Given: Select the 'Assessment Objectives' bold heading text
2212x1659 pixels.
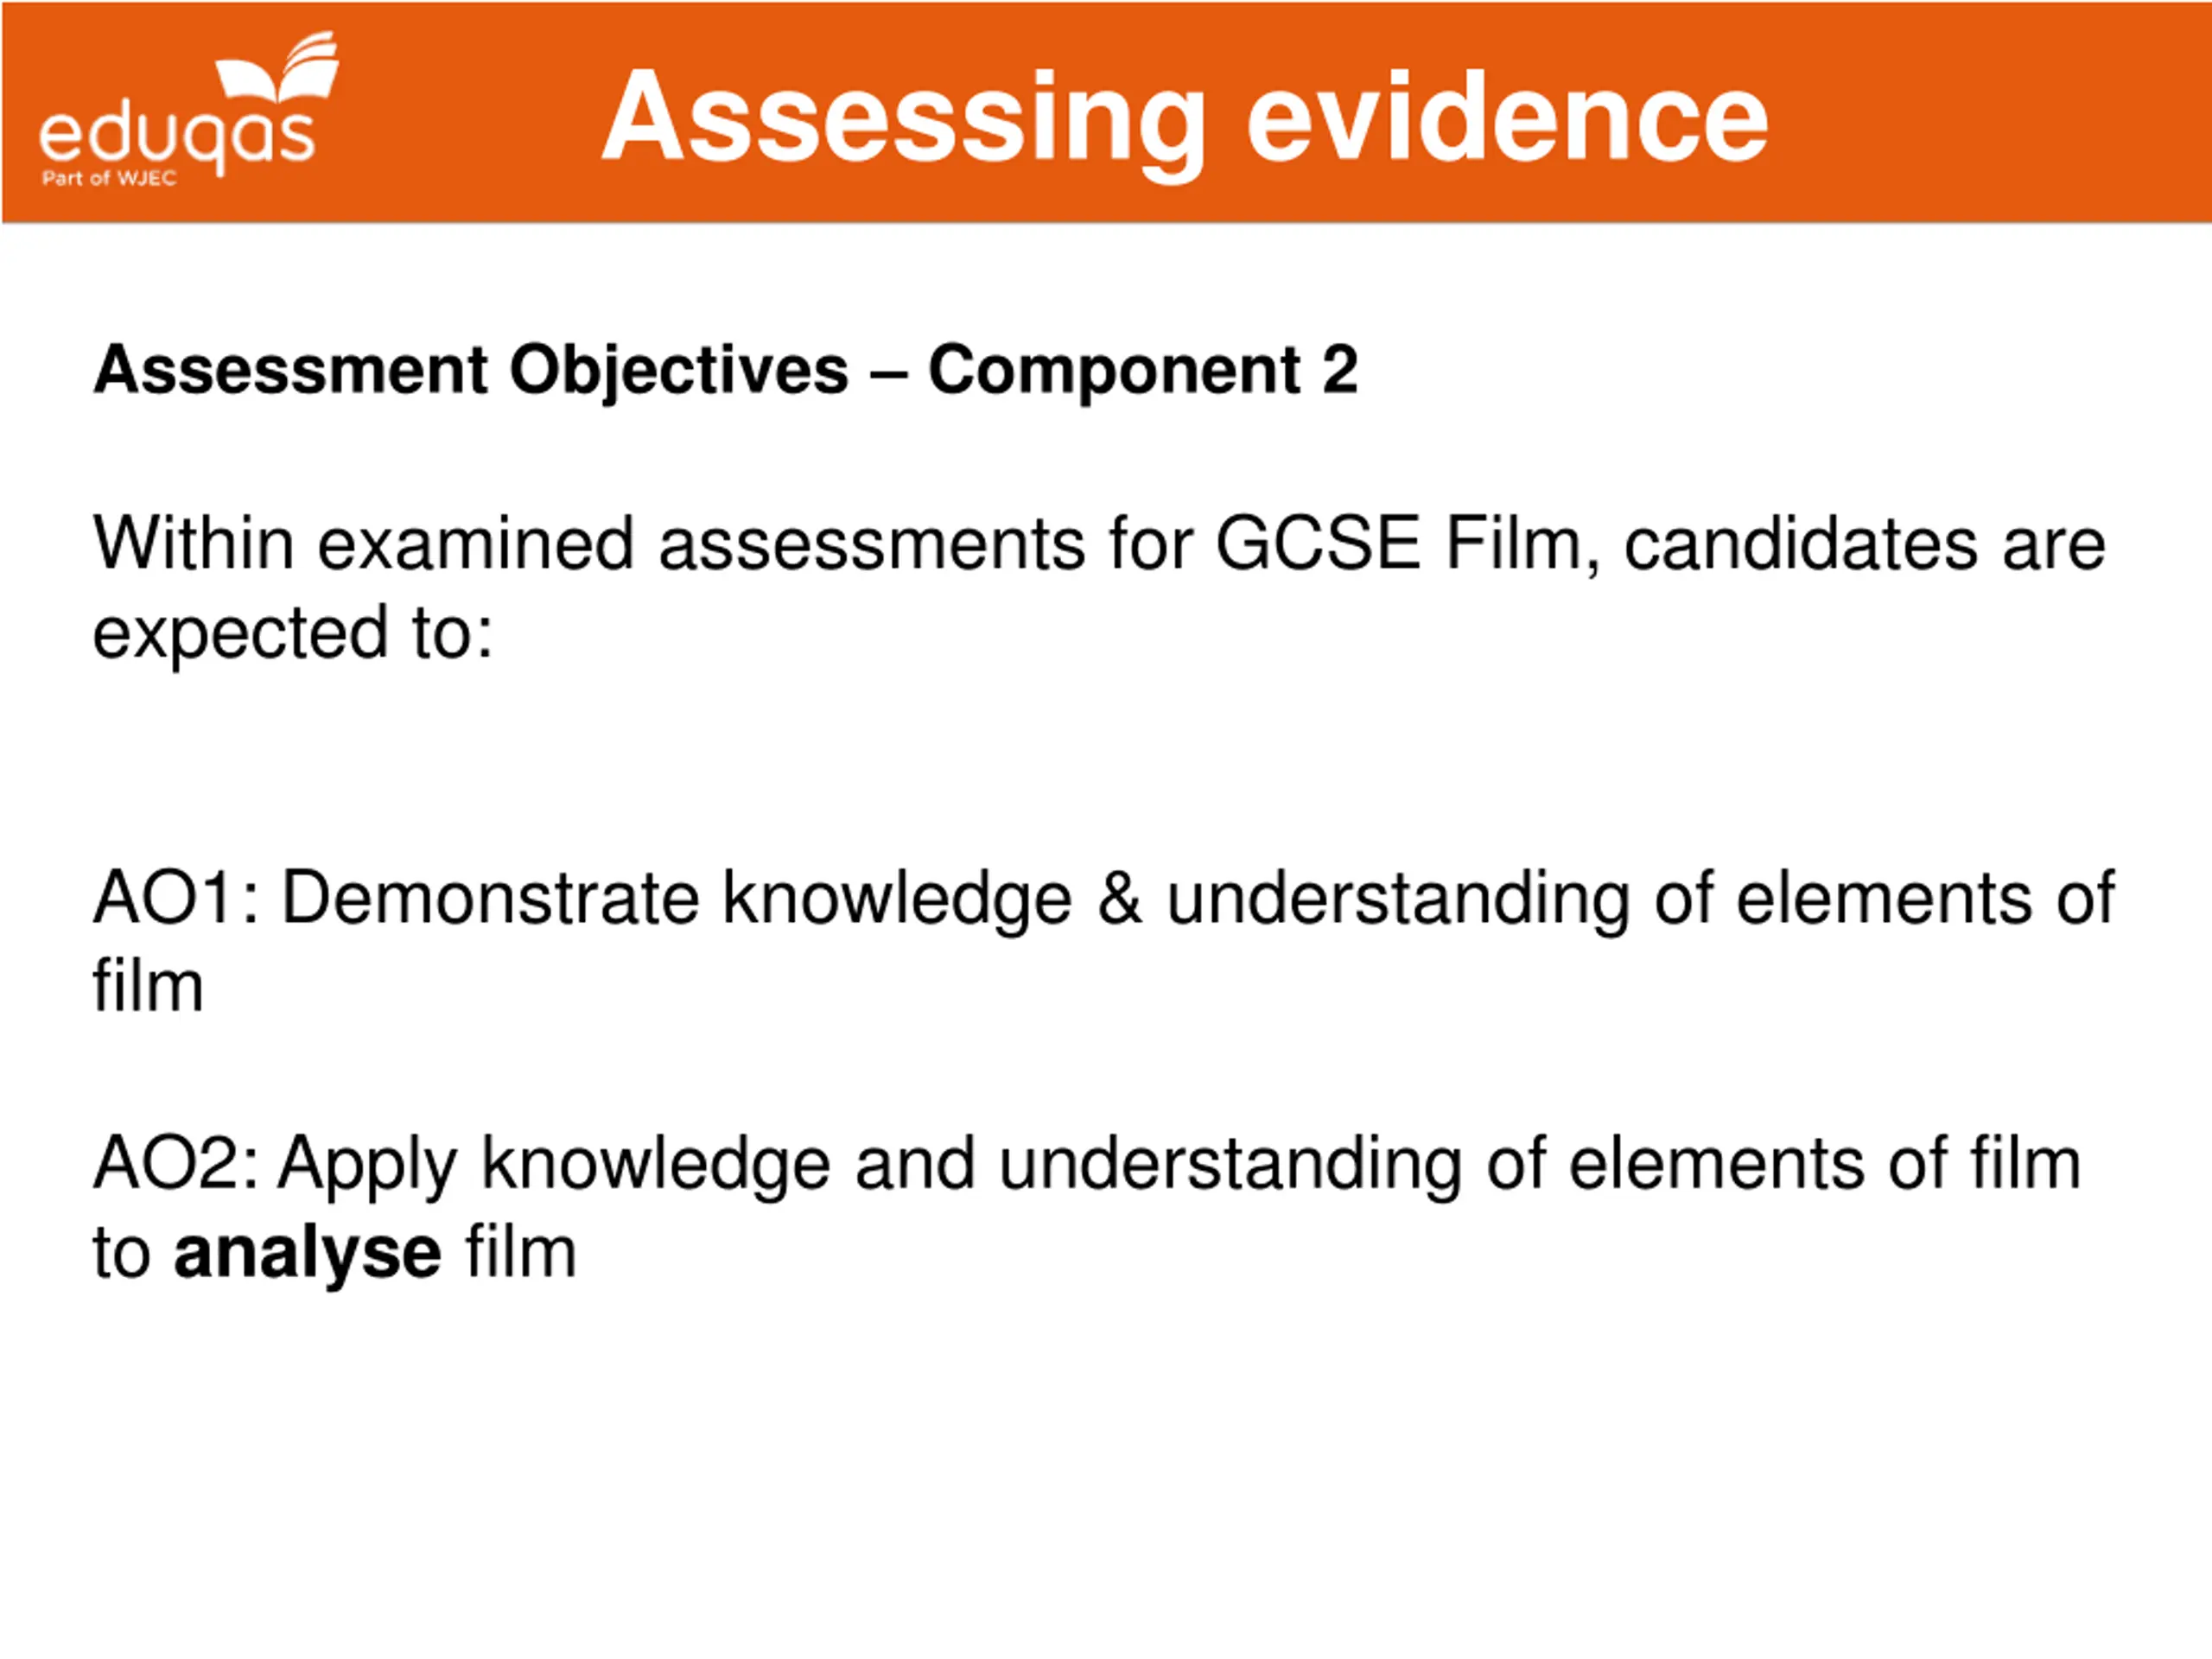Looking at the screenshot, I should 471,371.
